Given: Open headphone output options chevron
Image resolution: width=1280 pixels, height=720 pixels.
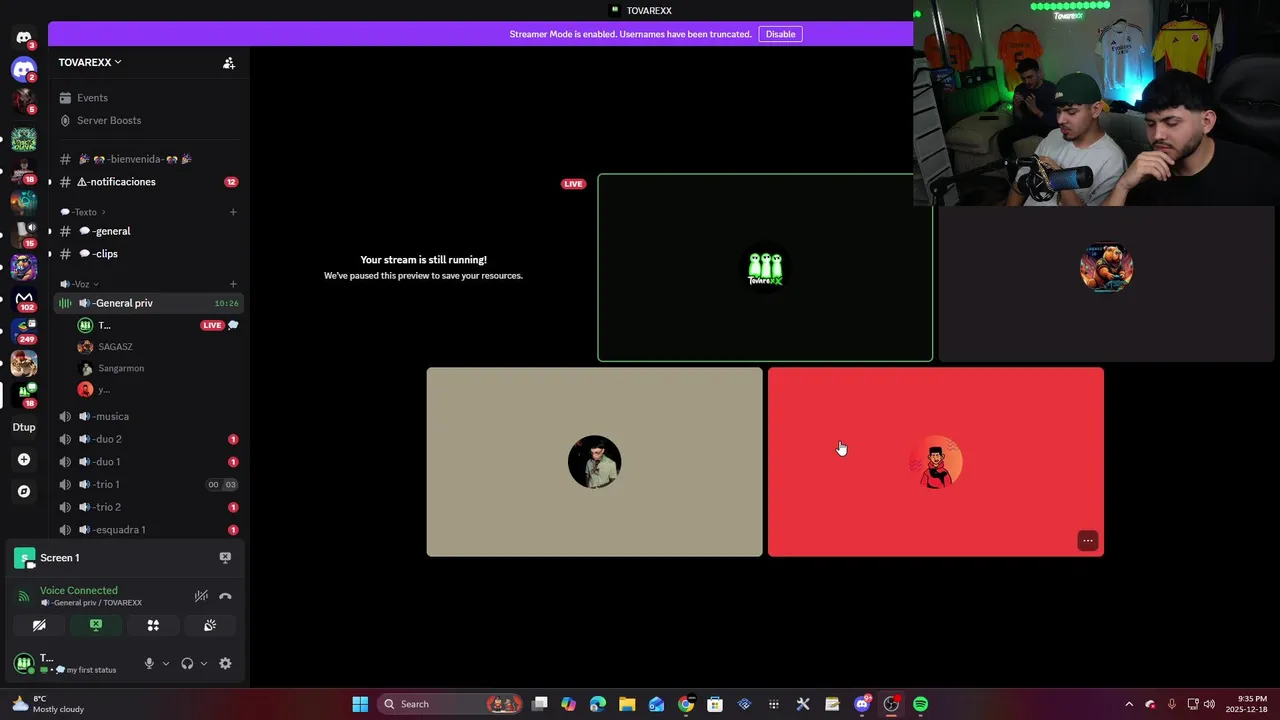Looking at the screenshot, I should 204,663.
